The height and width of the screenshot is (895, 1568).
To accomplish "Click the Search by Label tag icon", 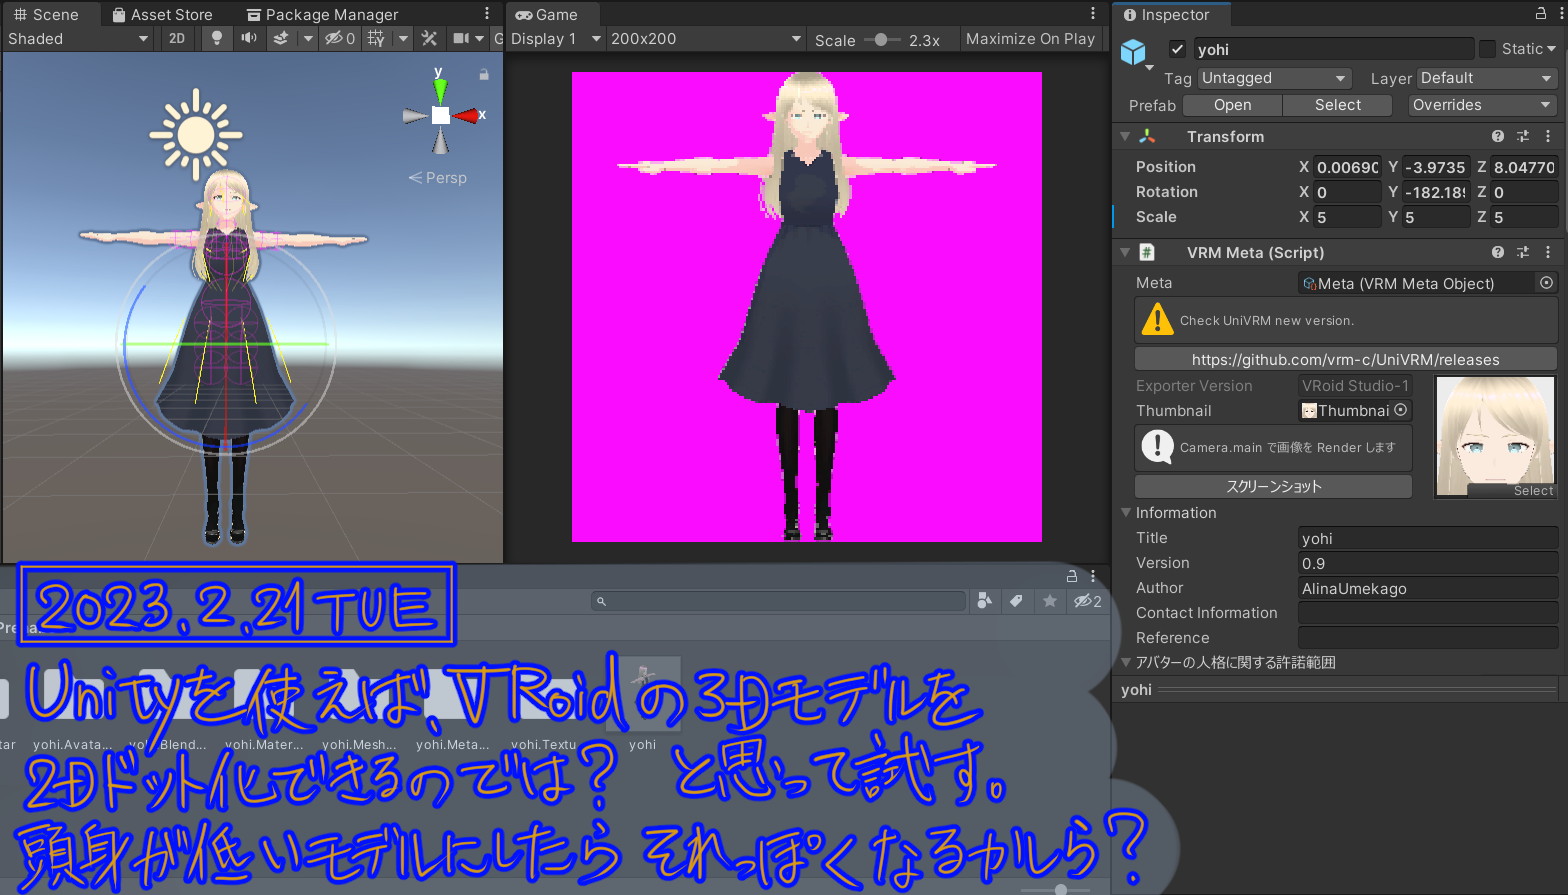I will [x=1016, y=601].
